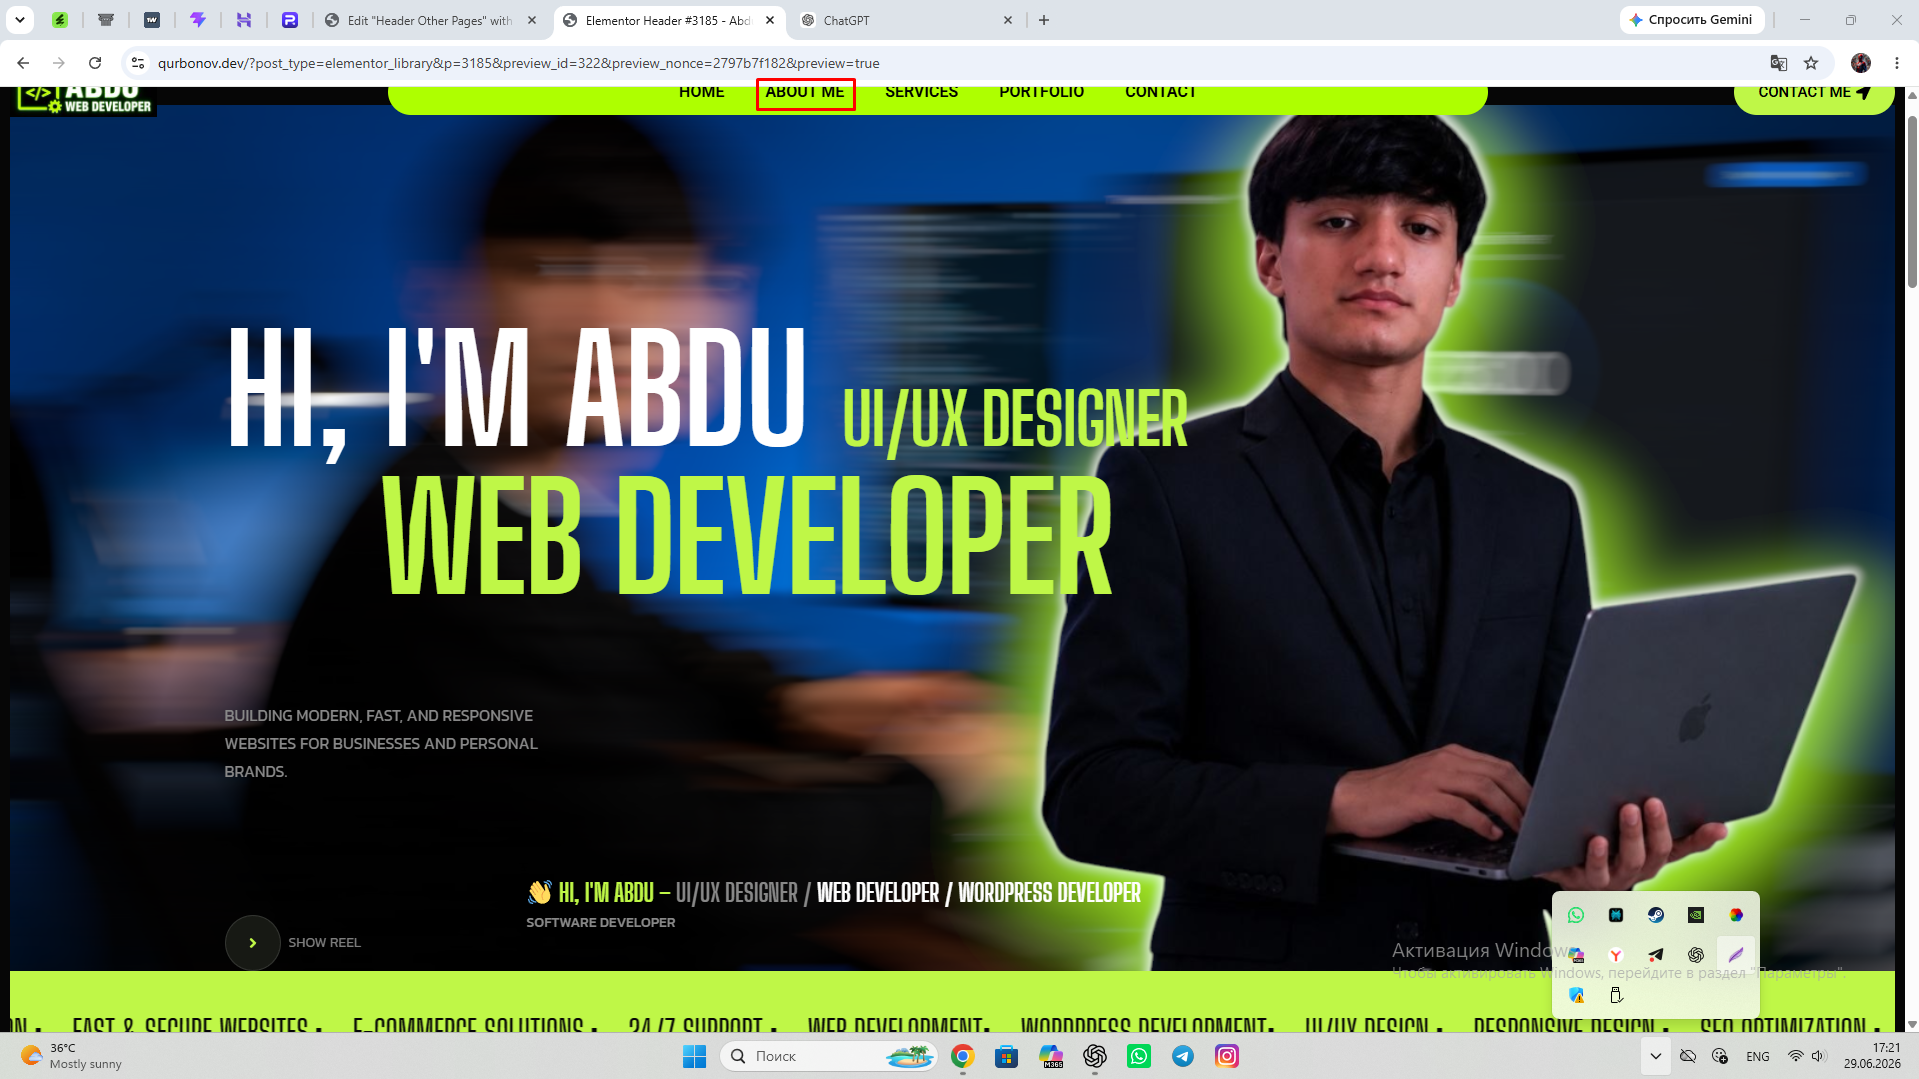Close the ChatGPT tab
Viewport: 1919px width, 1079px height.
tap(1008, 20)
